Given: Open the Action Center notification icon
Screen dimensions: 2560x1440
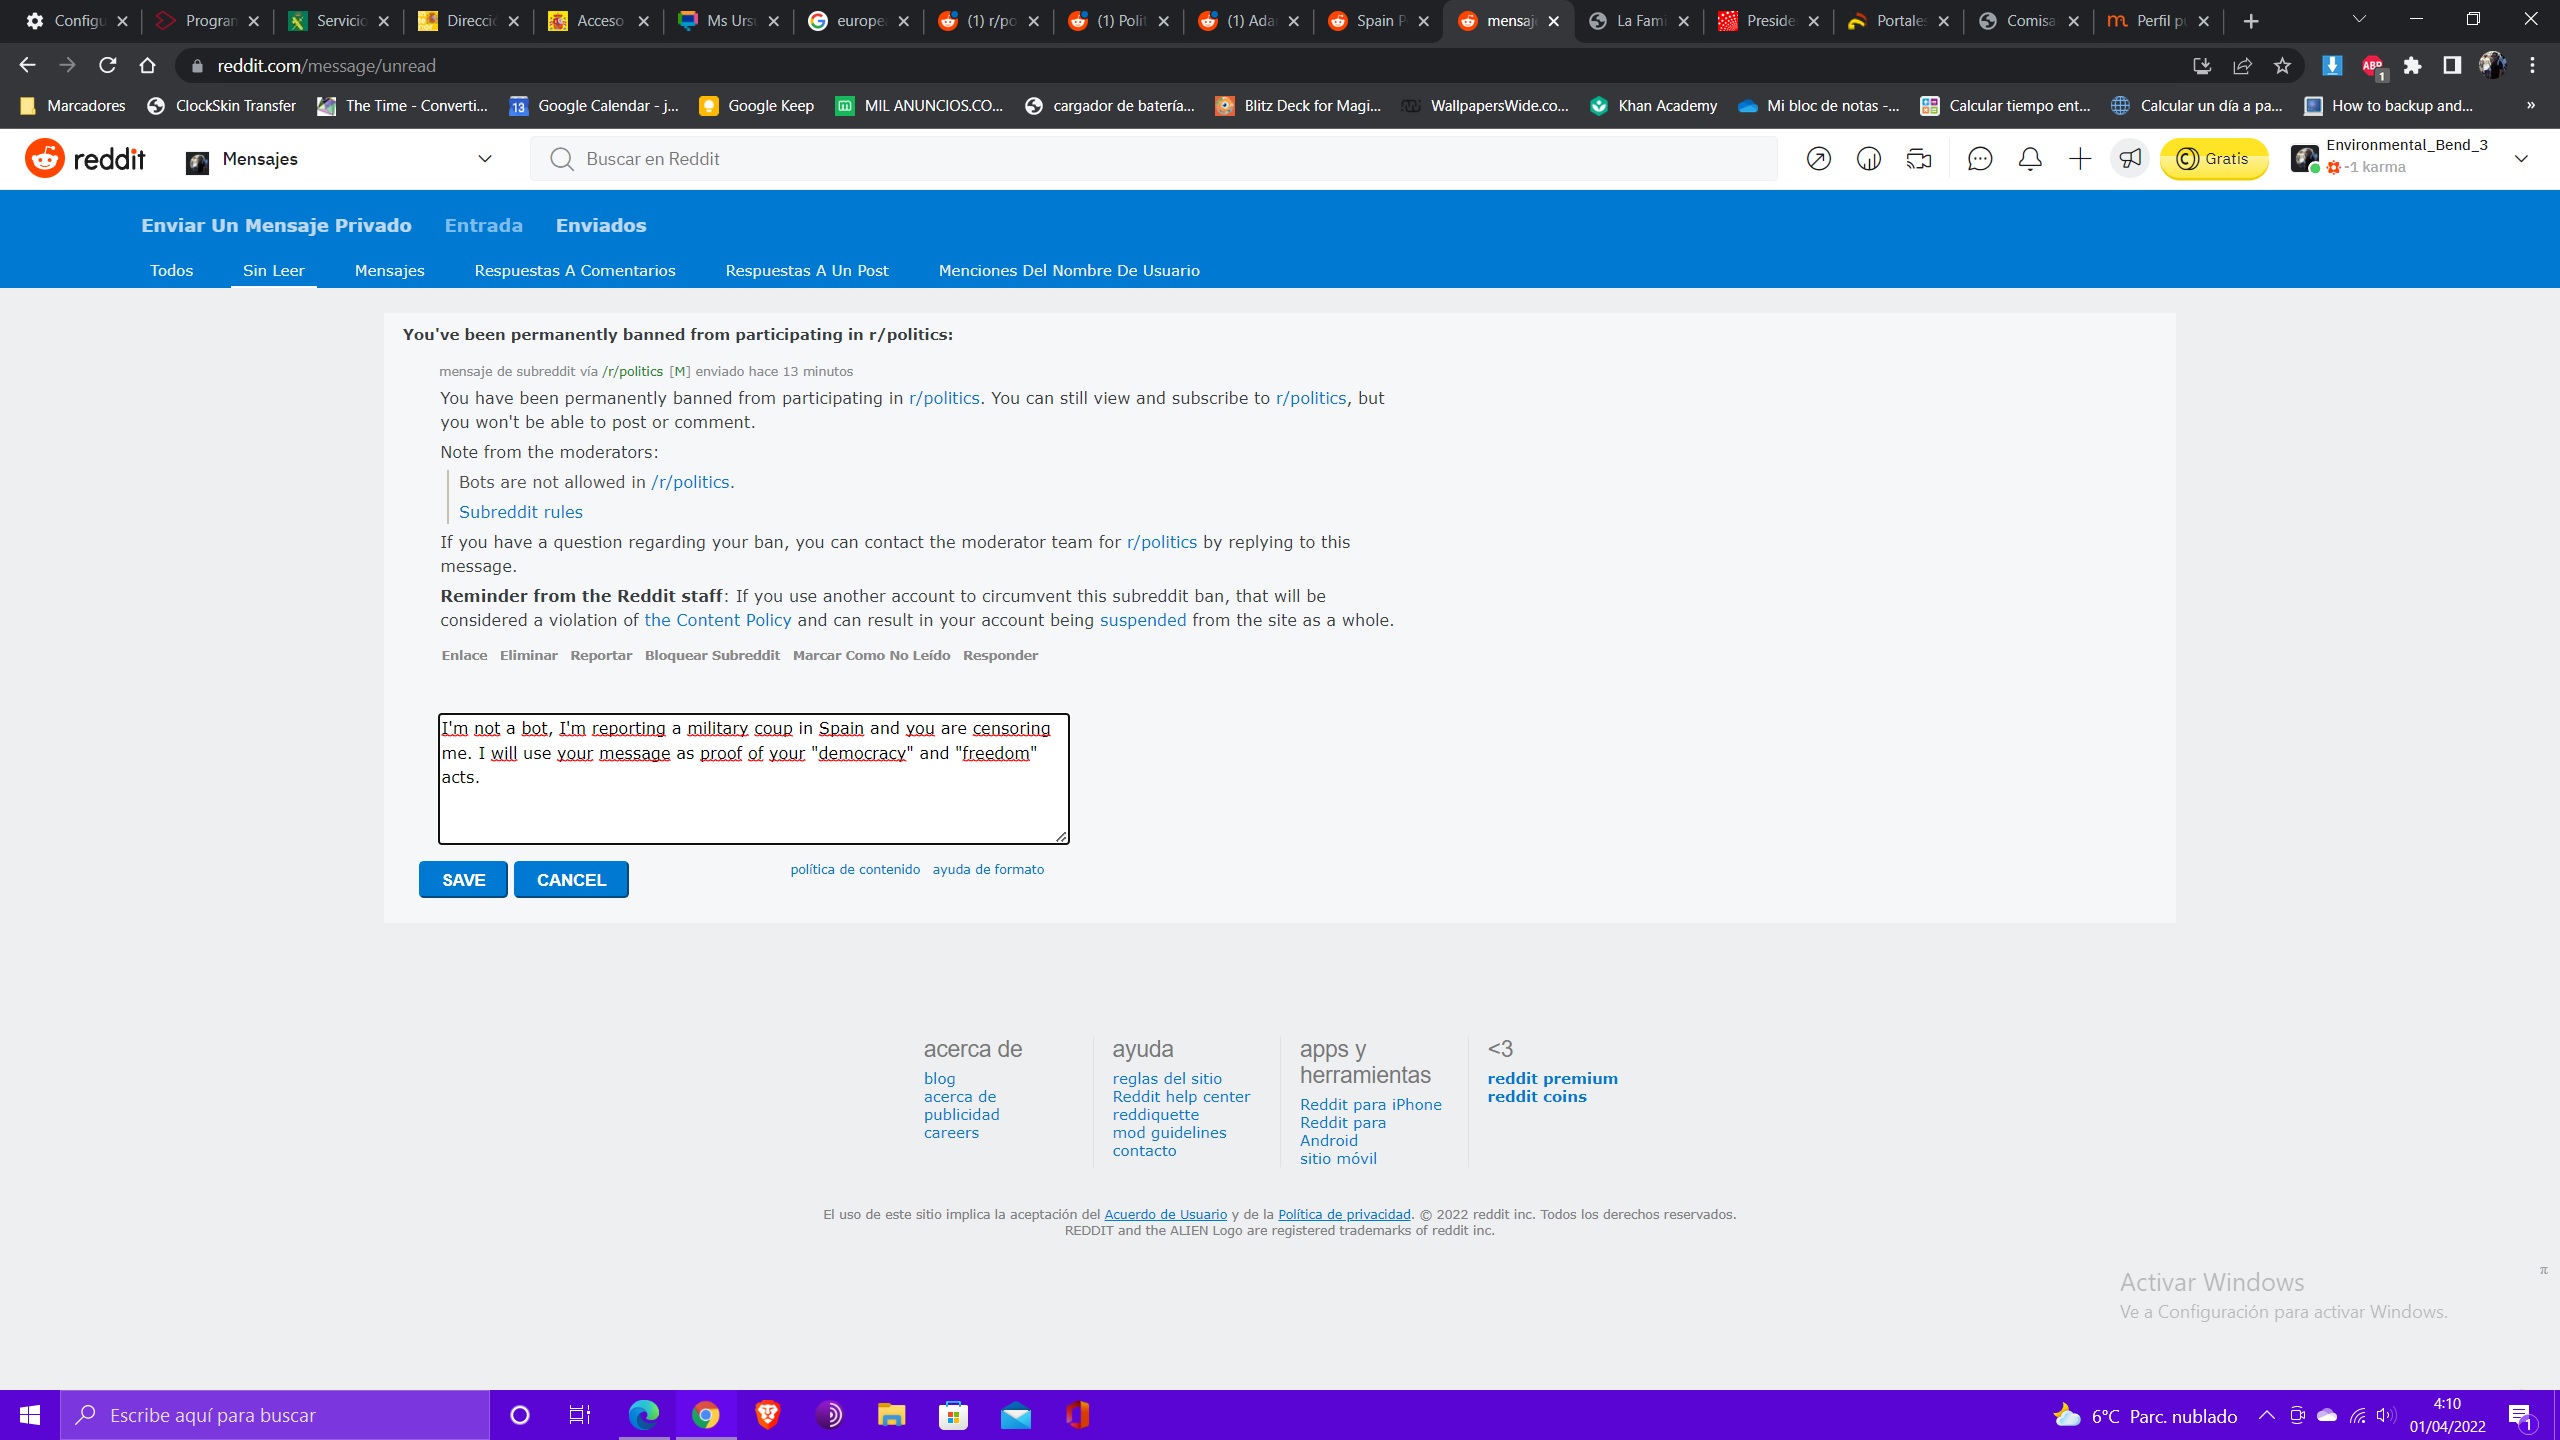Looking at the screenshot, I should coord(2520,1415).
